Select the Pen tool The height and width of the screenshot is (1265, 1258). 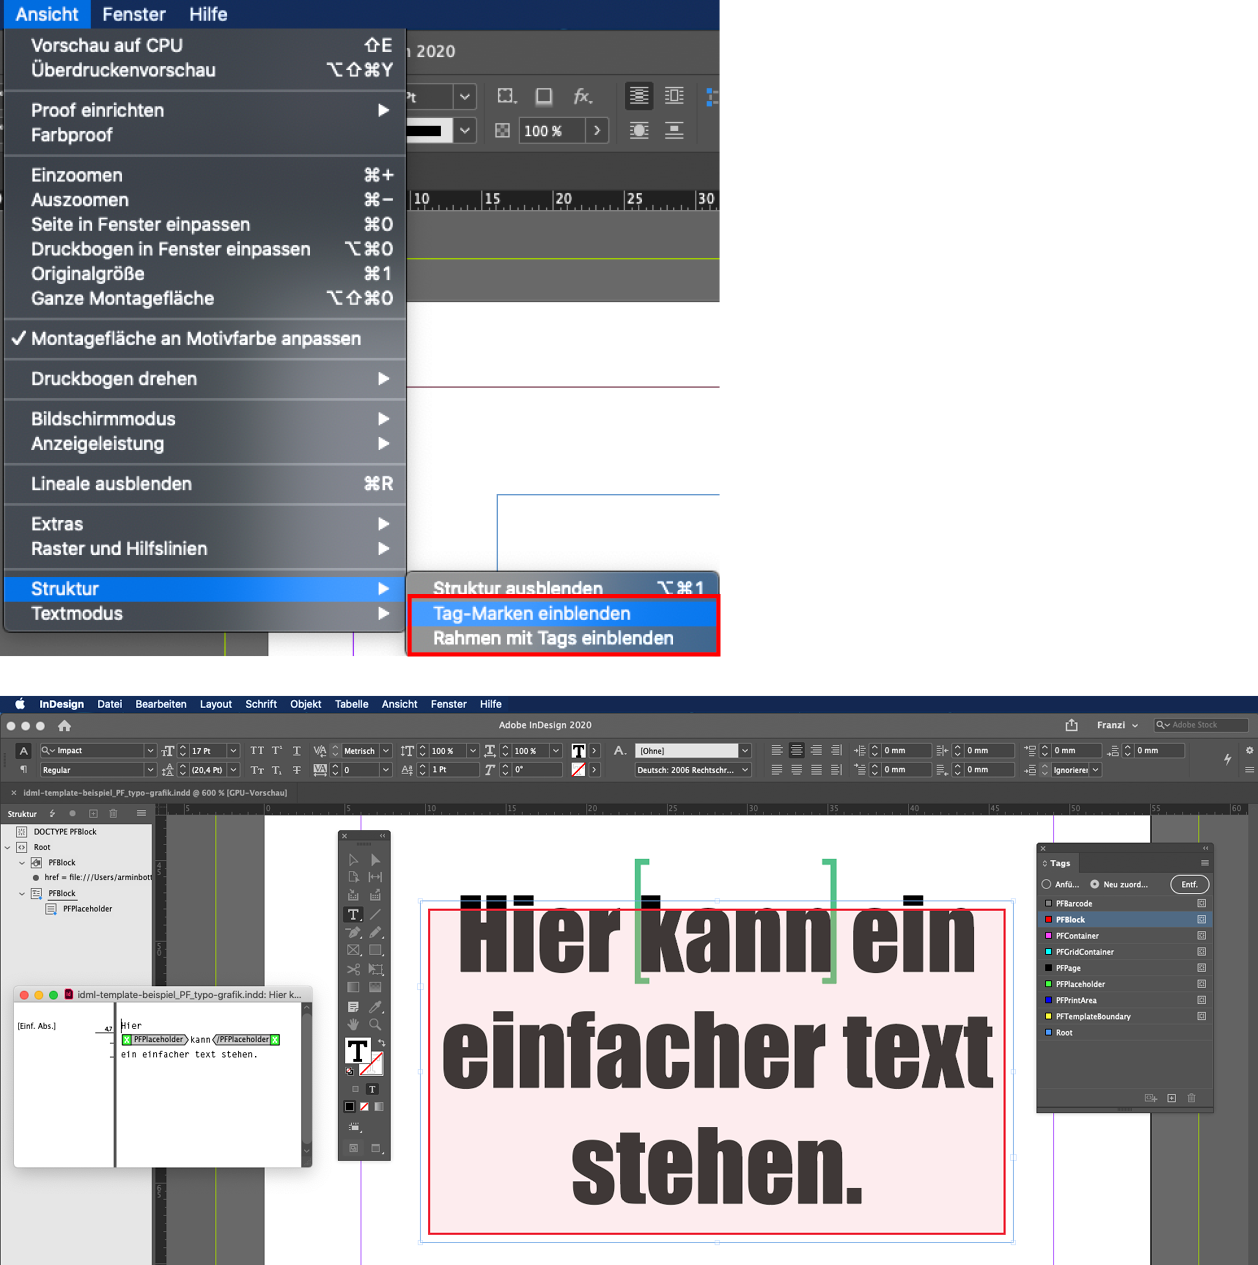pyautogui.click(x=353, y=933)
